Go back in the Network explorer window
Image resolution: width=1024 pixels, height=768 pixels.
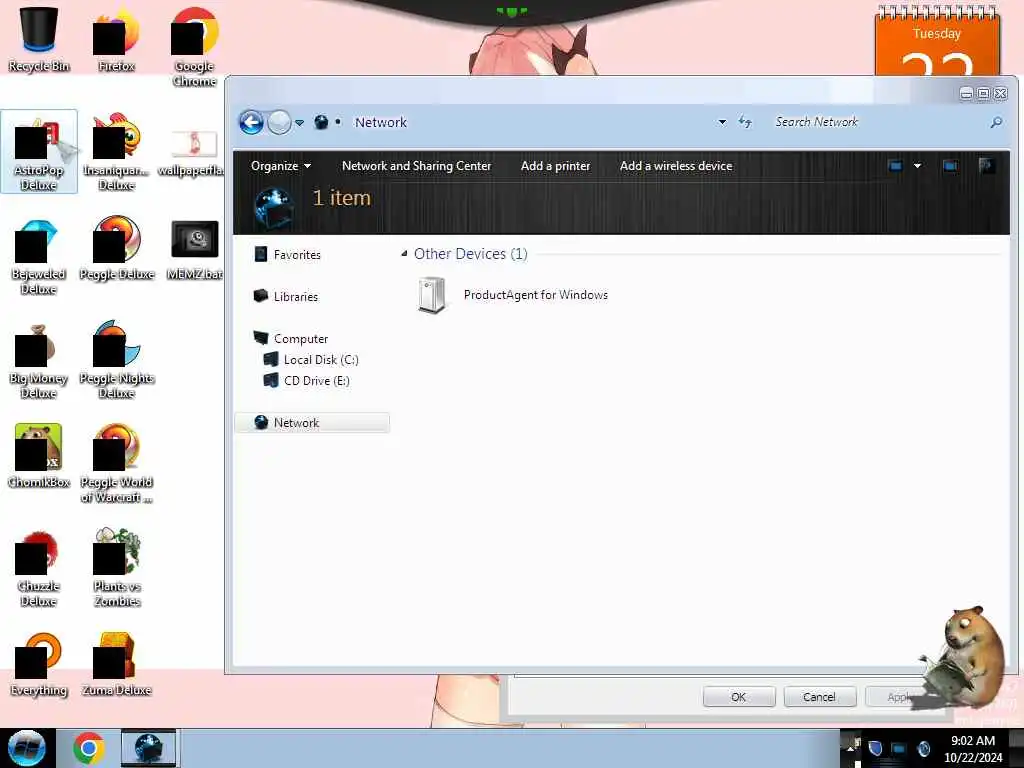tap(251, 122)
